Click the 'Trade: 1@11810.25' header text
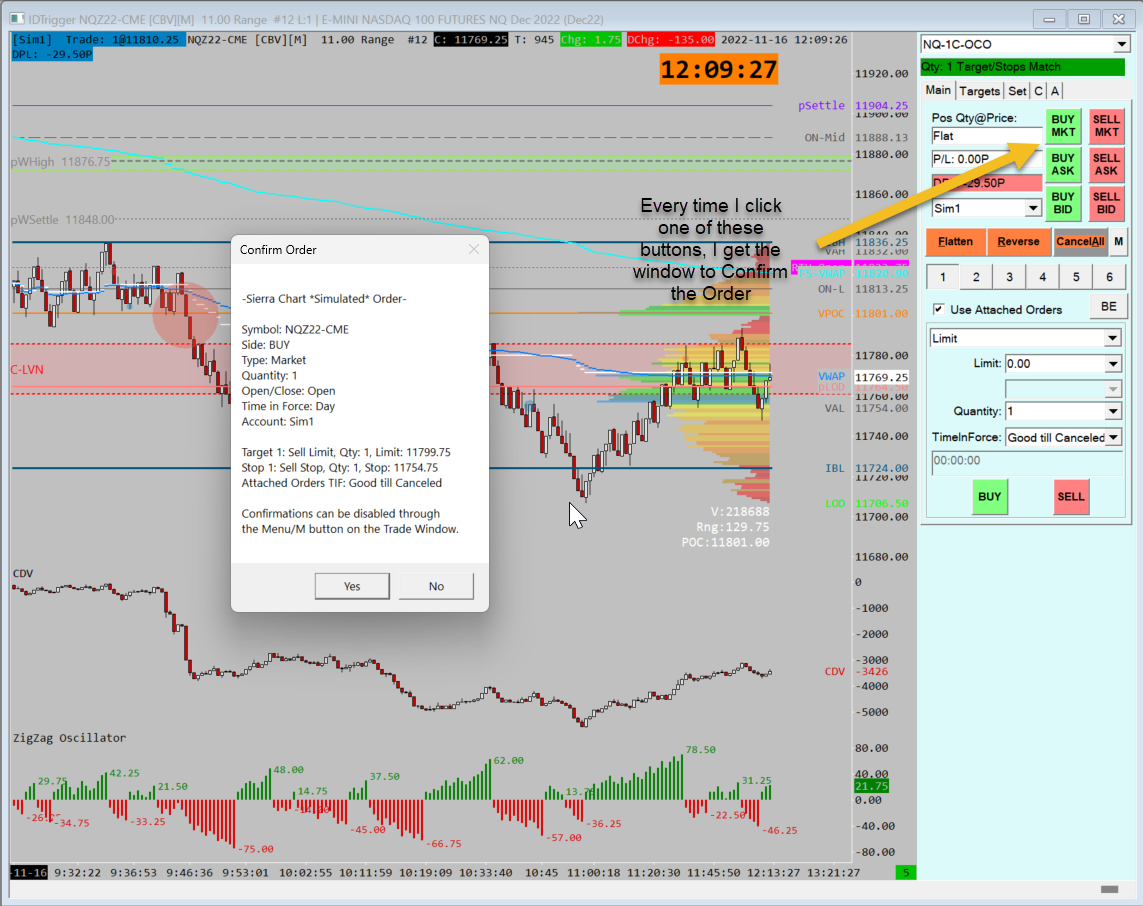This screenshot has width=1143, height=906. 122,39
